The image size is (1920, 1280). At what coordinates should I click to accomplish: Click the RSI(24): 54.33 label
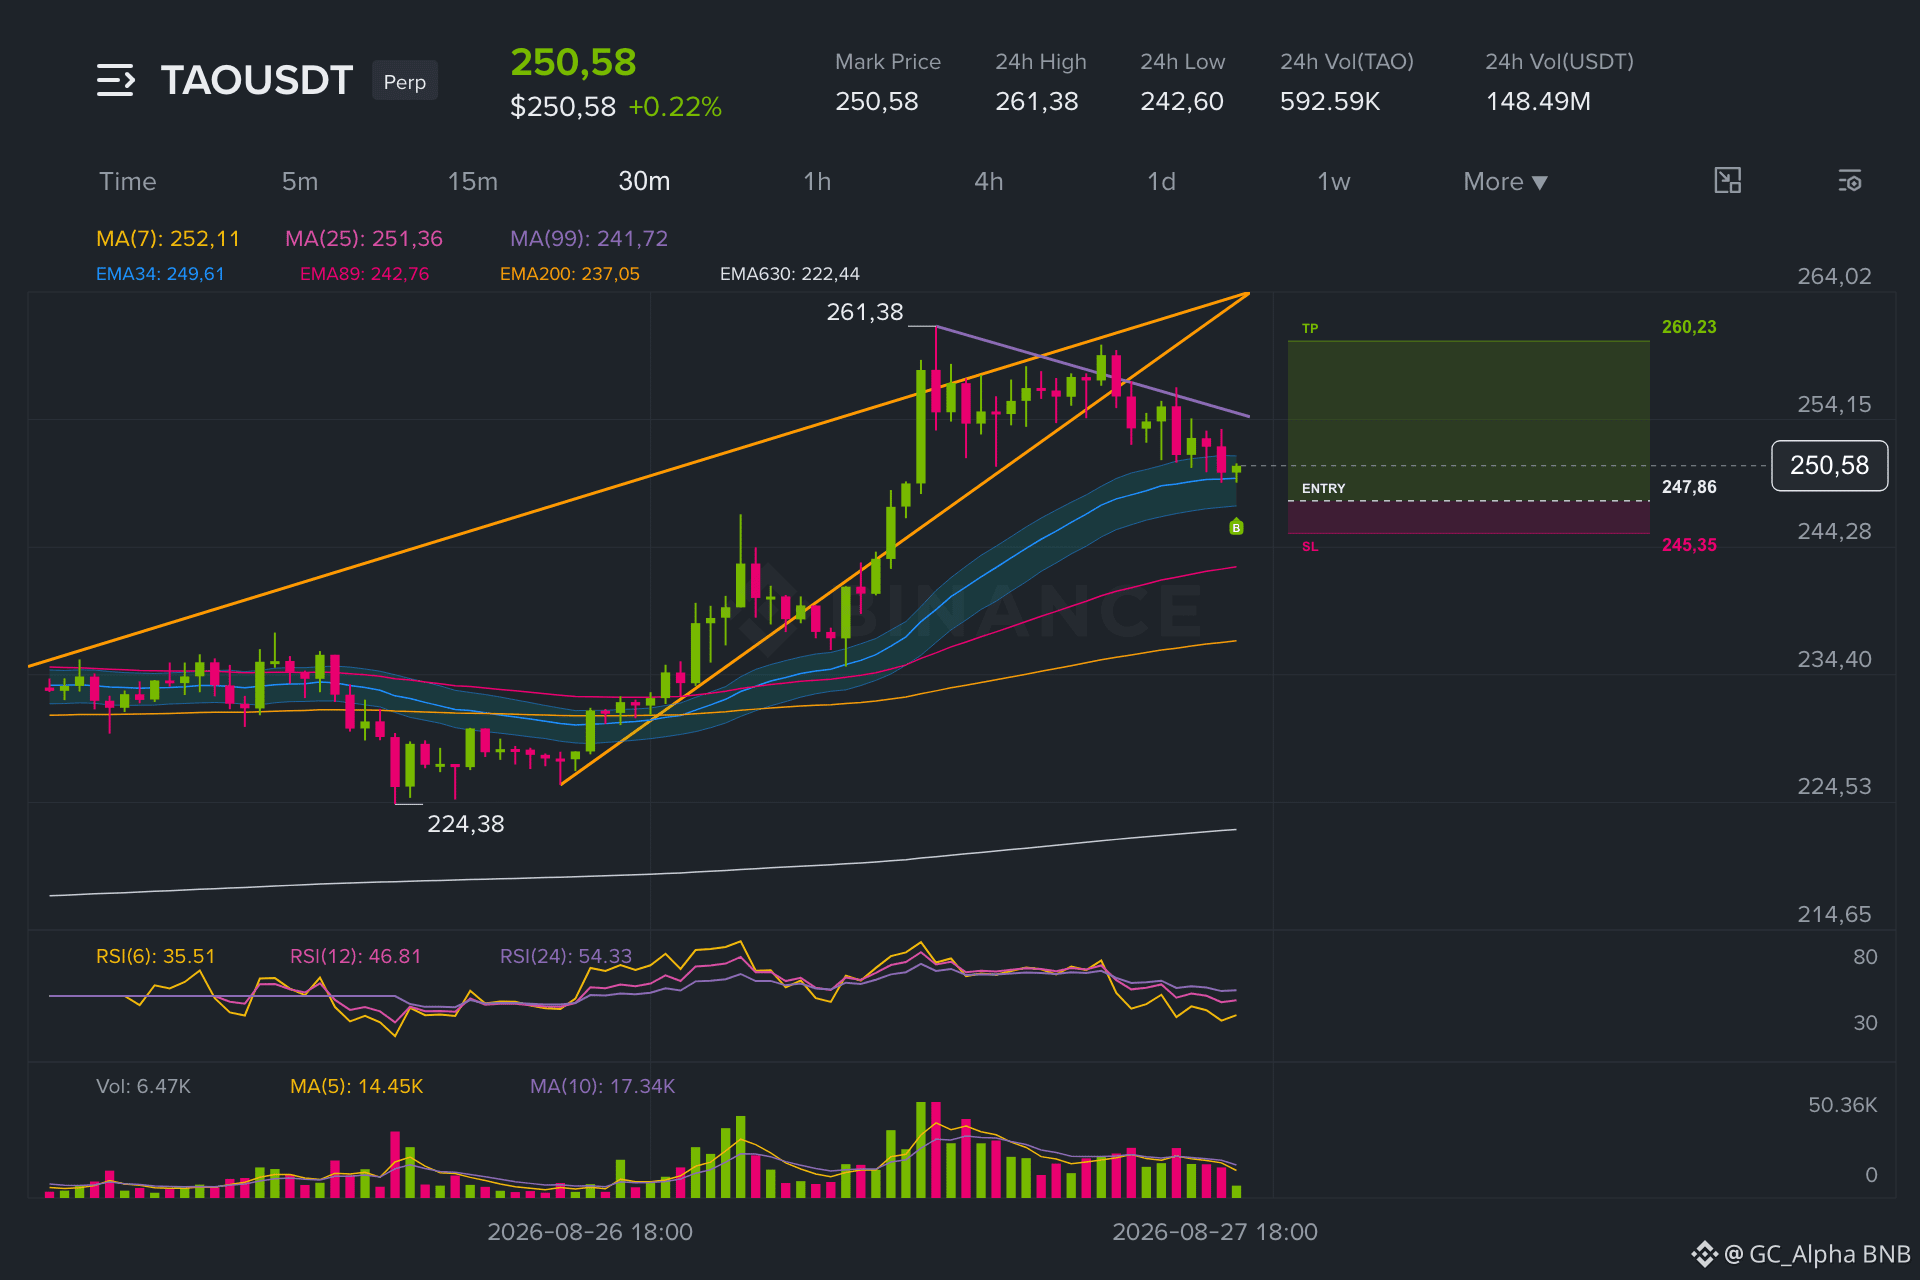(566, 957)
